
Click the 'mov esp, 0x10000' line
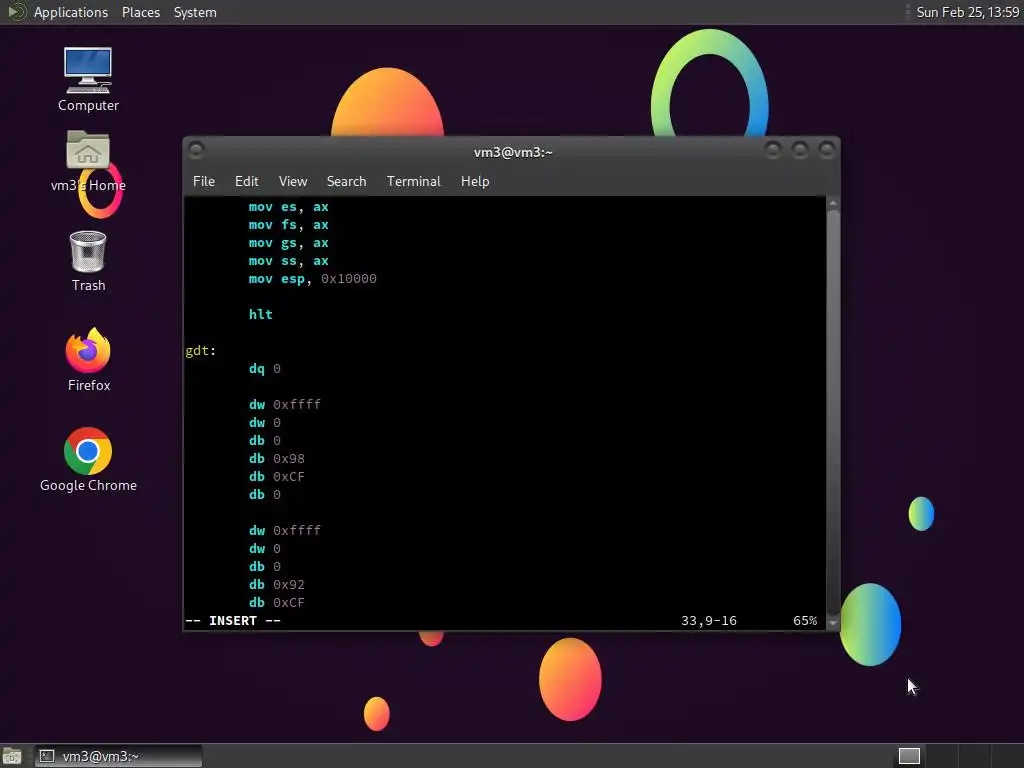[x=312, y=279]
